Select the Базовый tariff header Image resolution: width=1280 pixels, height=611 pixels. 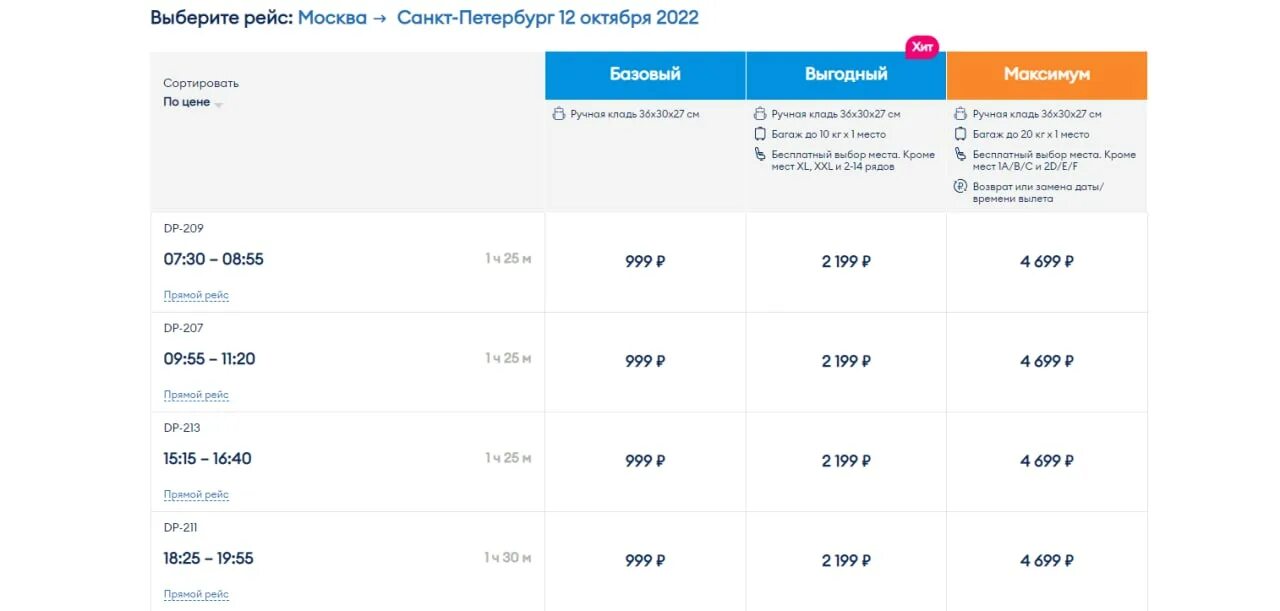tap(645, 75)
